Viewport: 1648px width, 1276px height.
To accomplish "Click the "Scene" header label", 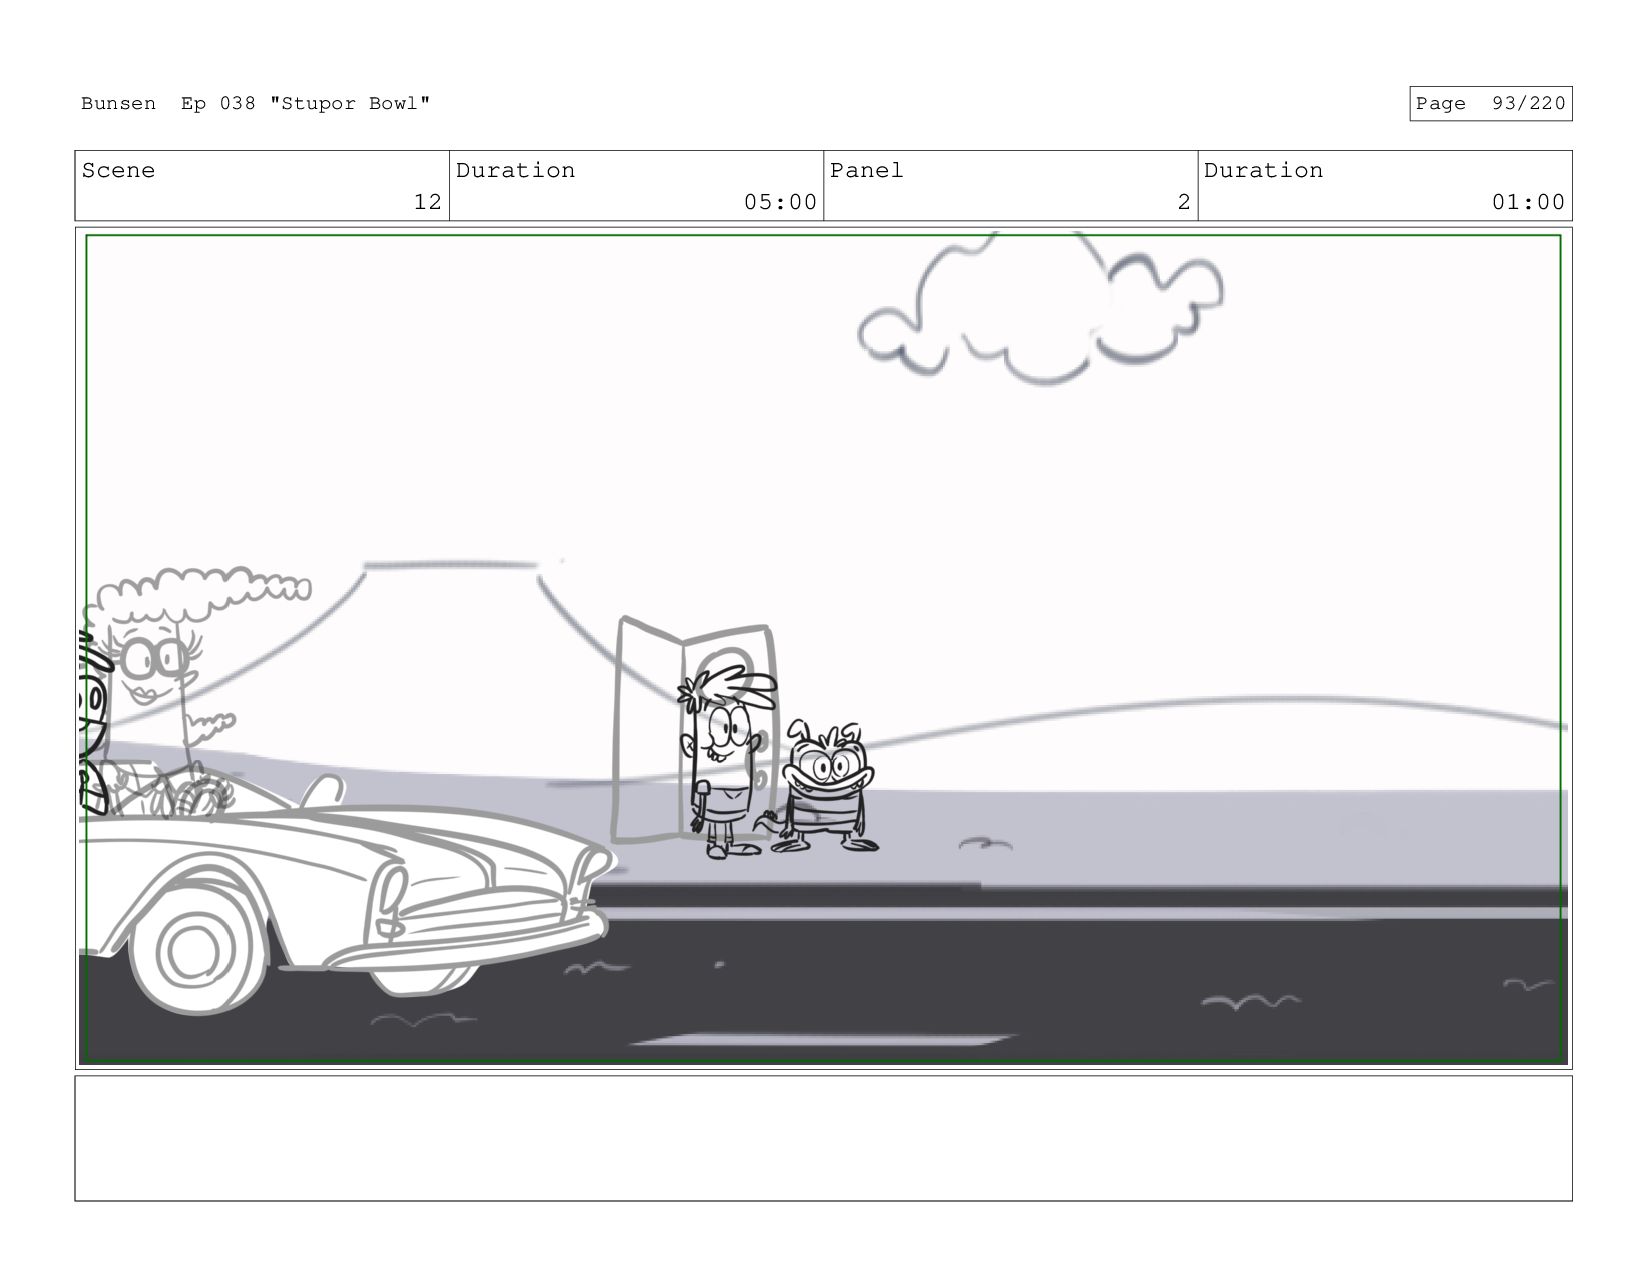I will pyautogui.click(x=118, y=170).
